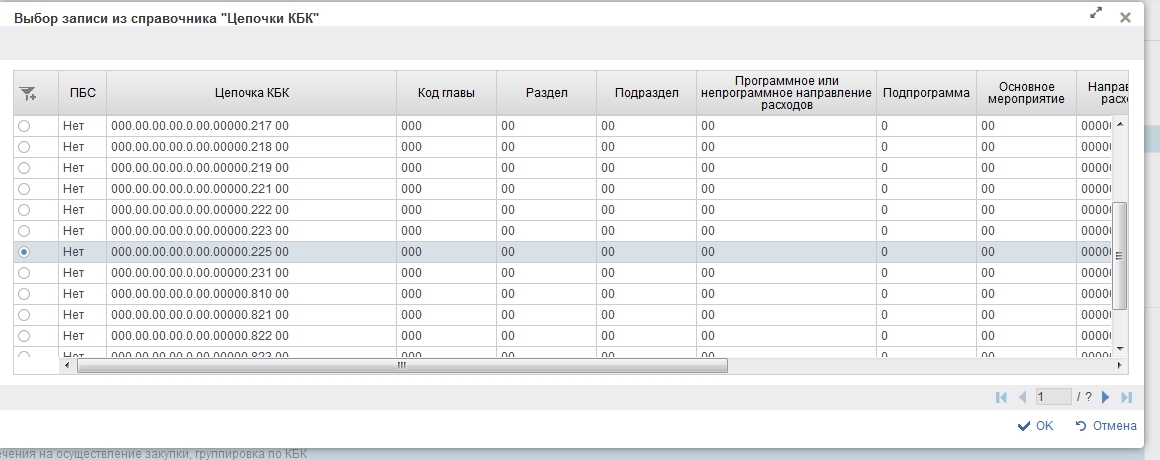Image resolution: width=1160 pixels, height=460 pixels.
Task: Go to the next page of results
Action: [x=1106, y=397]
